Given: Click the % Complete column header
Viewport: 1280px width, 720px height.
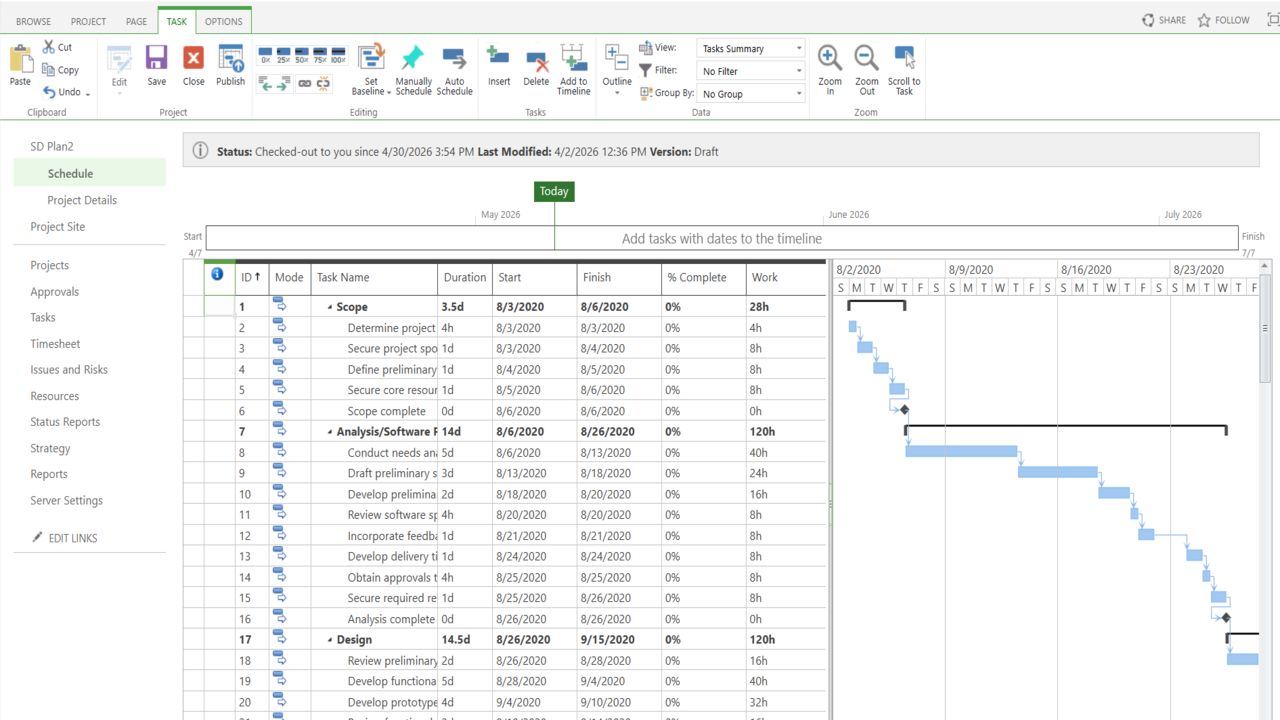Looking at the screenshot, I should [x=704, y=278].
